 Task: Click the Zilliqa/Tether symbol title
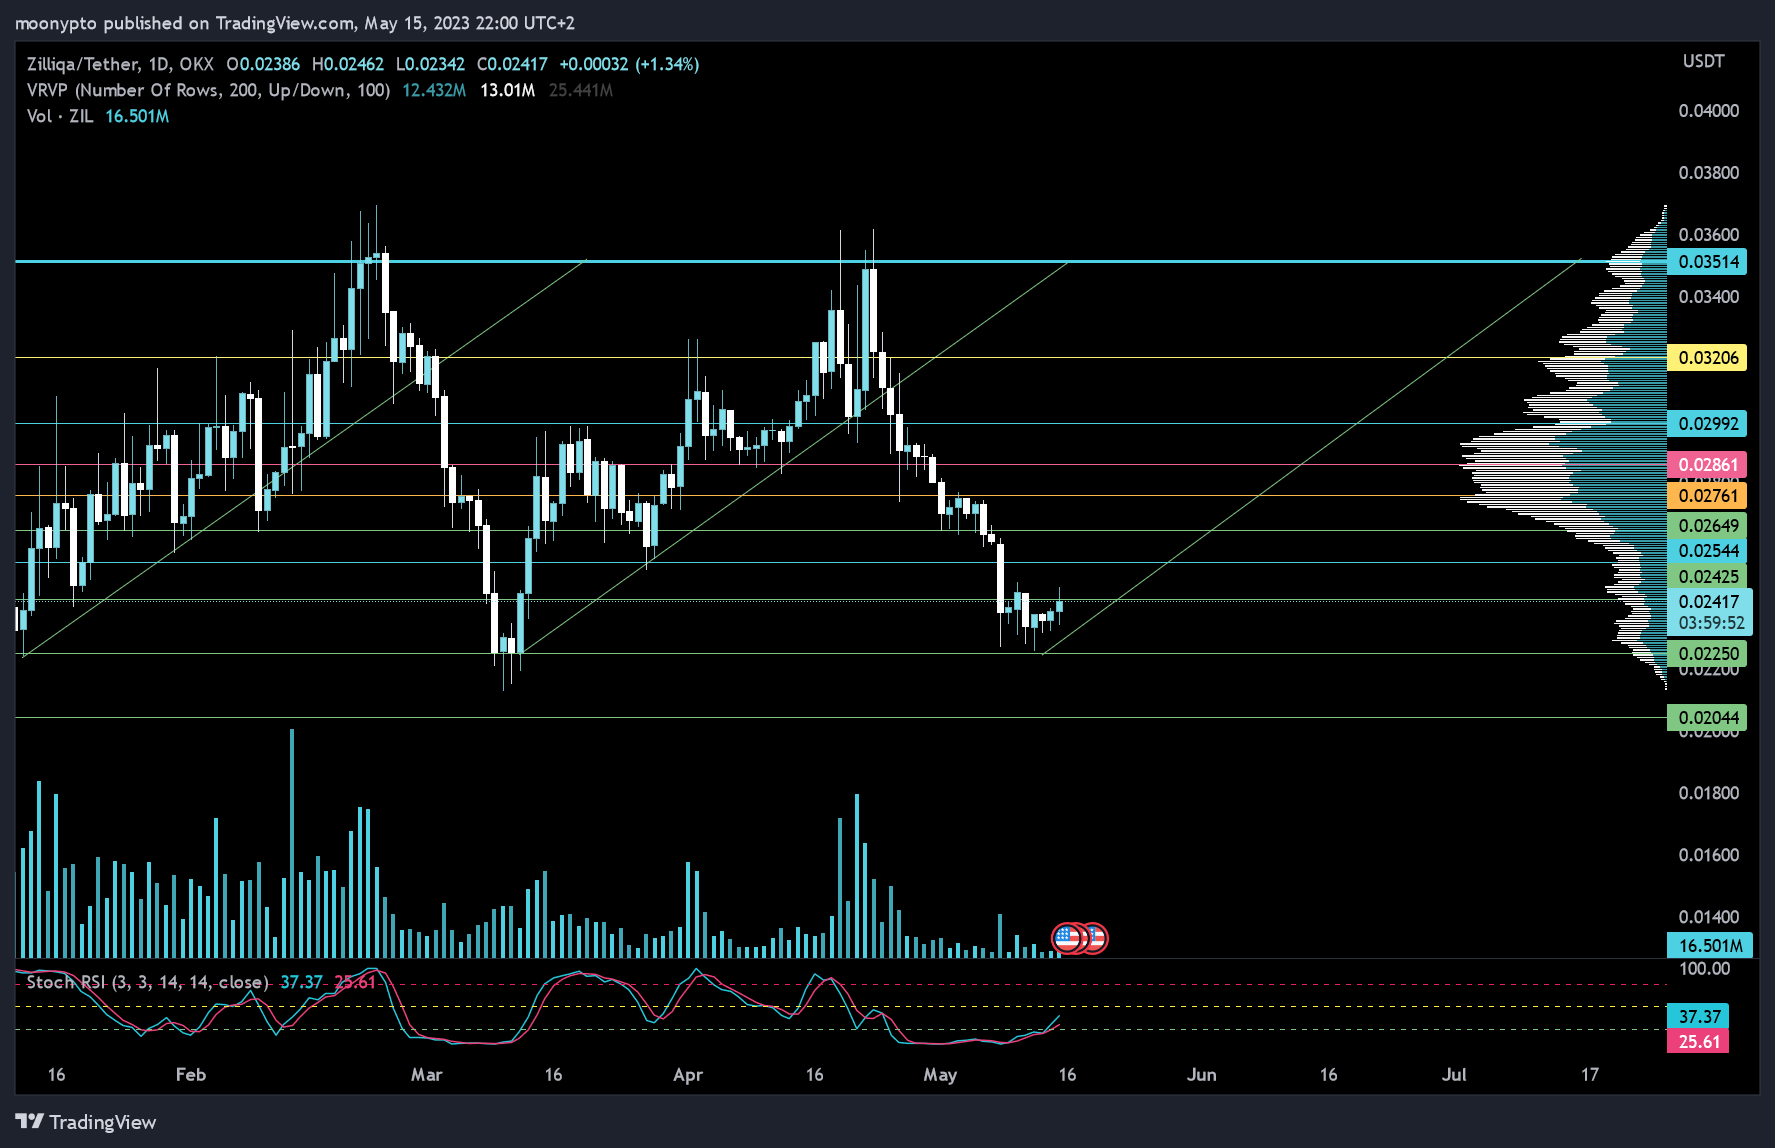120,64
